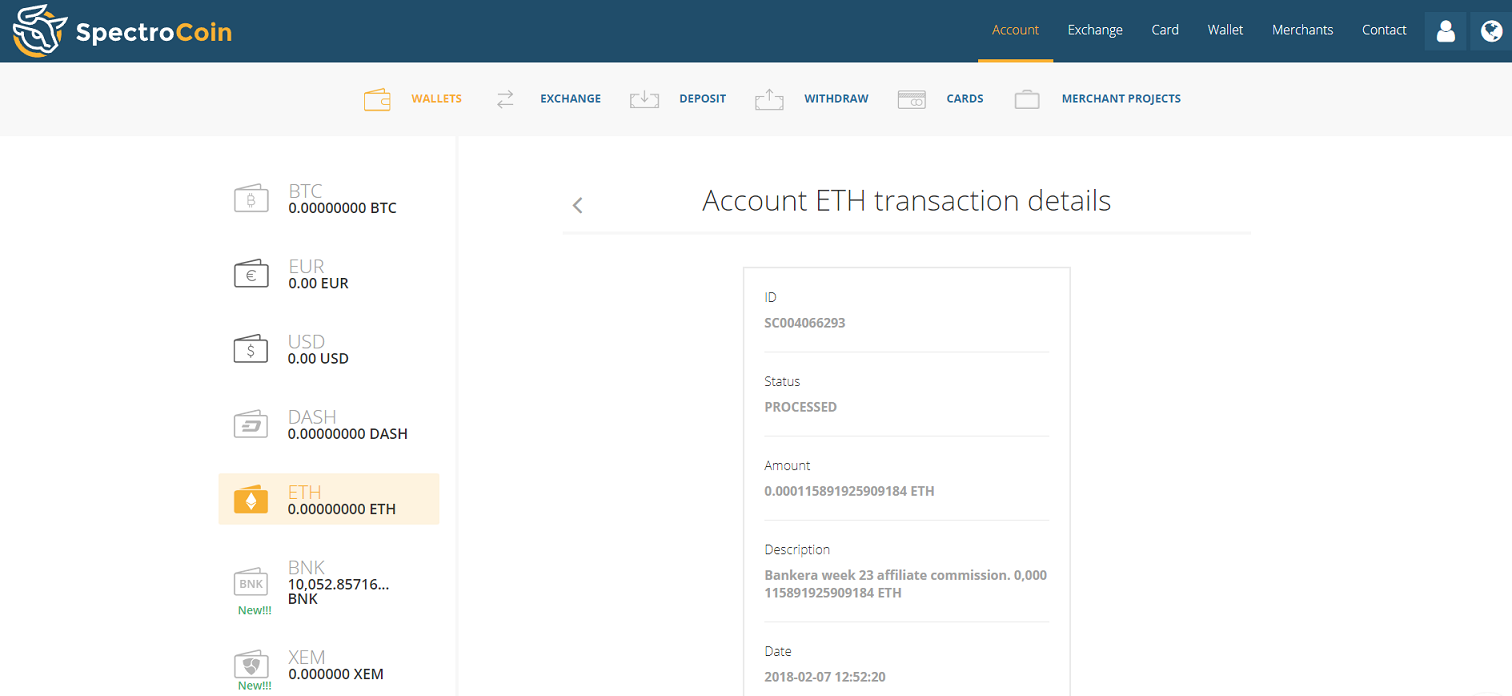Open the EUR wallet label
1512x696 pixels.
coord(306,266)
